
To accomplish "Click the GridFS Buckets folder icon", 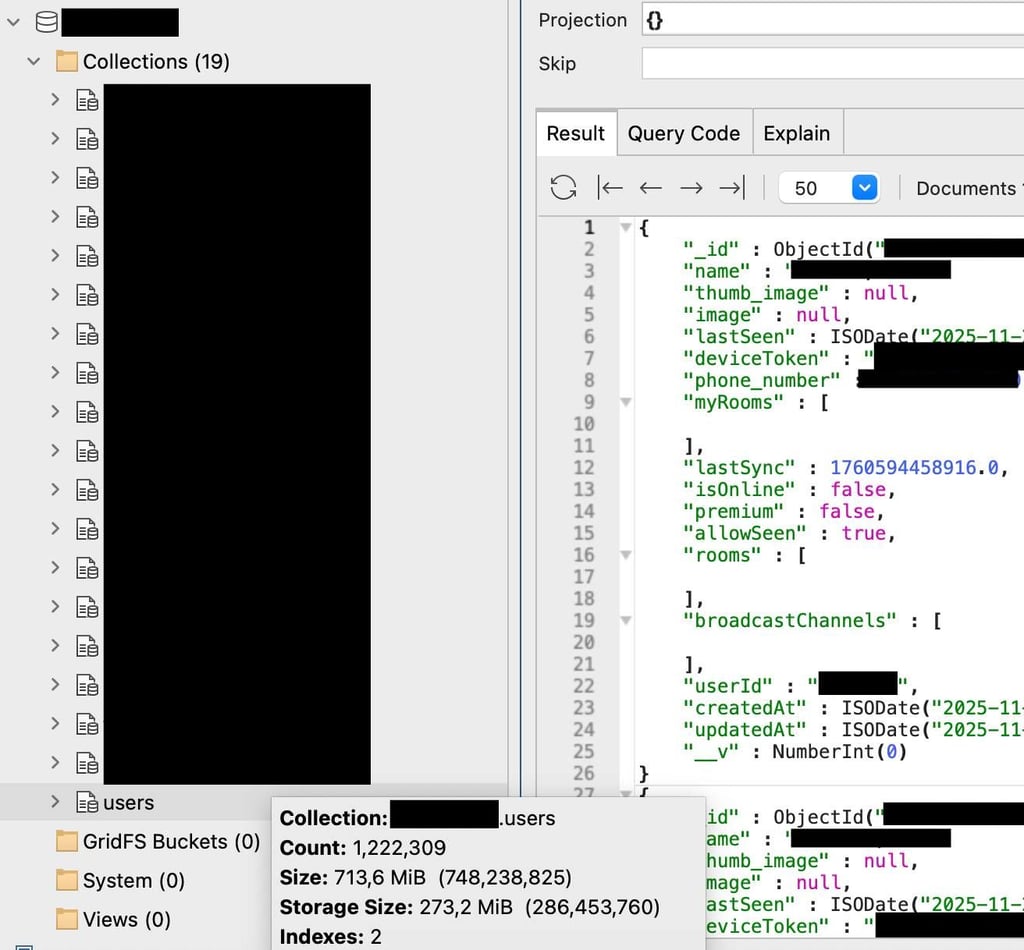I will coord(67,841).
